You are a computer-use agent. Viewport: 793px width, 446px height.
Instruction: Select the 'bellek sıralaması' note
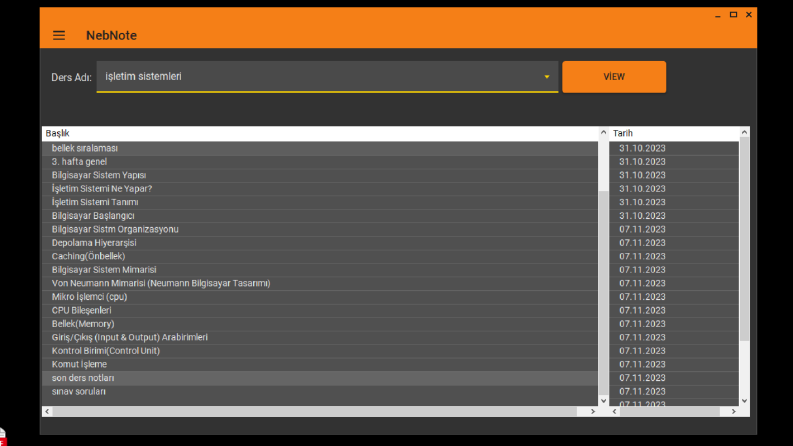[320, 148]
